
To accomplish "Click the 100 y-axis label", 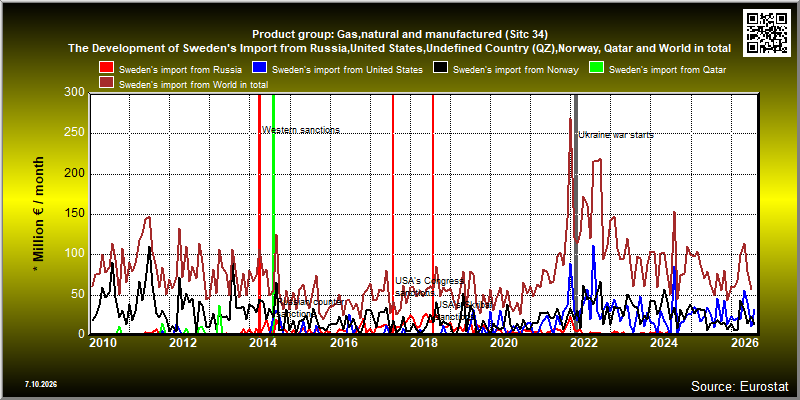I will tap(74, 255).
